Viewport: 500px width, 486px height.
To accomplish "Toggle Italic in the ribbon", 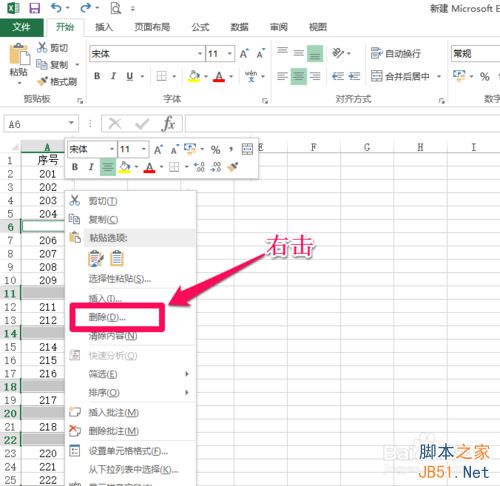I will pos(113,76).
